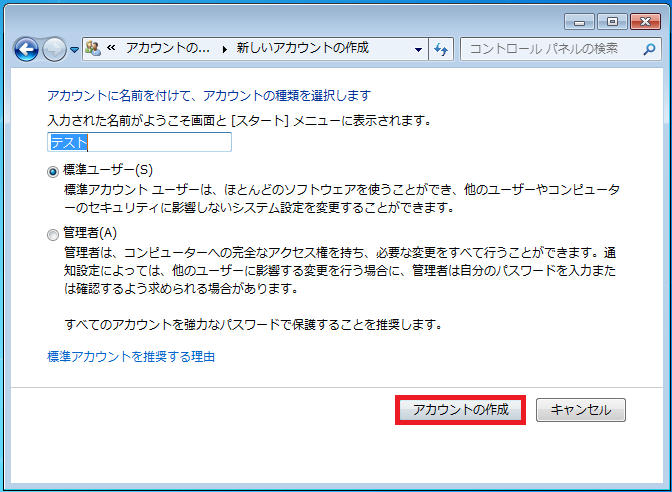Click the 新しいアカウントの作成 breadcrumb
The width and height of the screenshot is (672, 492).
tap(303, 48)
